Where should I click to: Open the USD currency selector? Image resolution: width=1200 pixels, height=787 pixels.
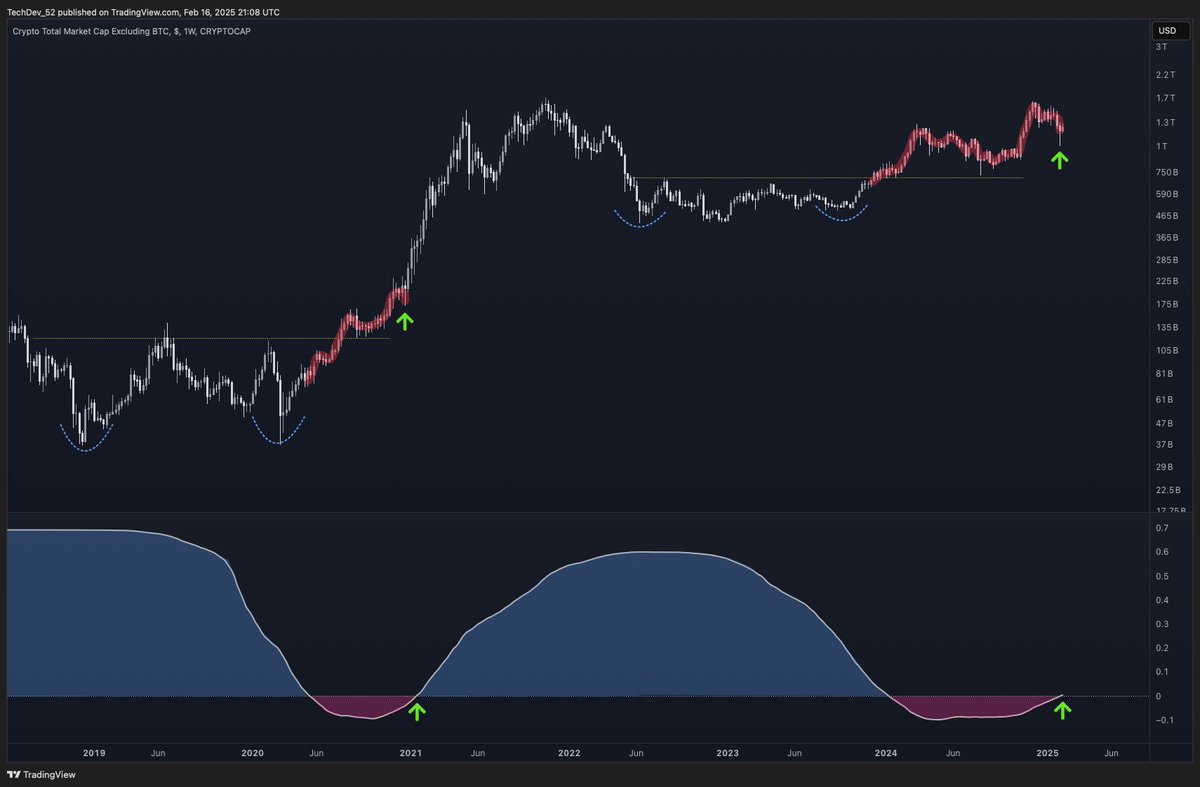tap(1169, 31)
